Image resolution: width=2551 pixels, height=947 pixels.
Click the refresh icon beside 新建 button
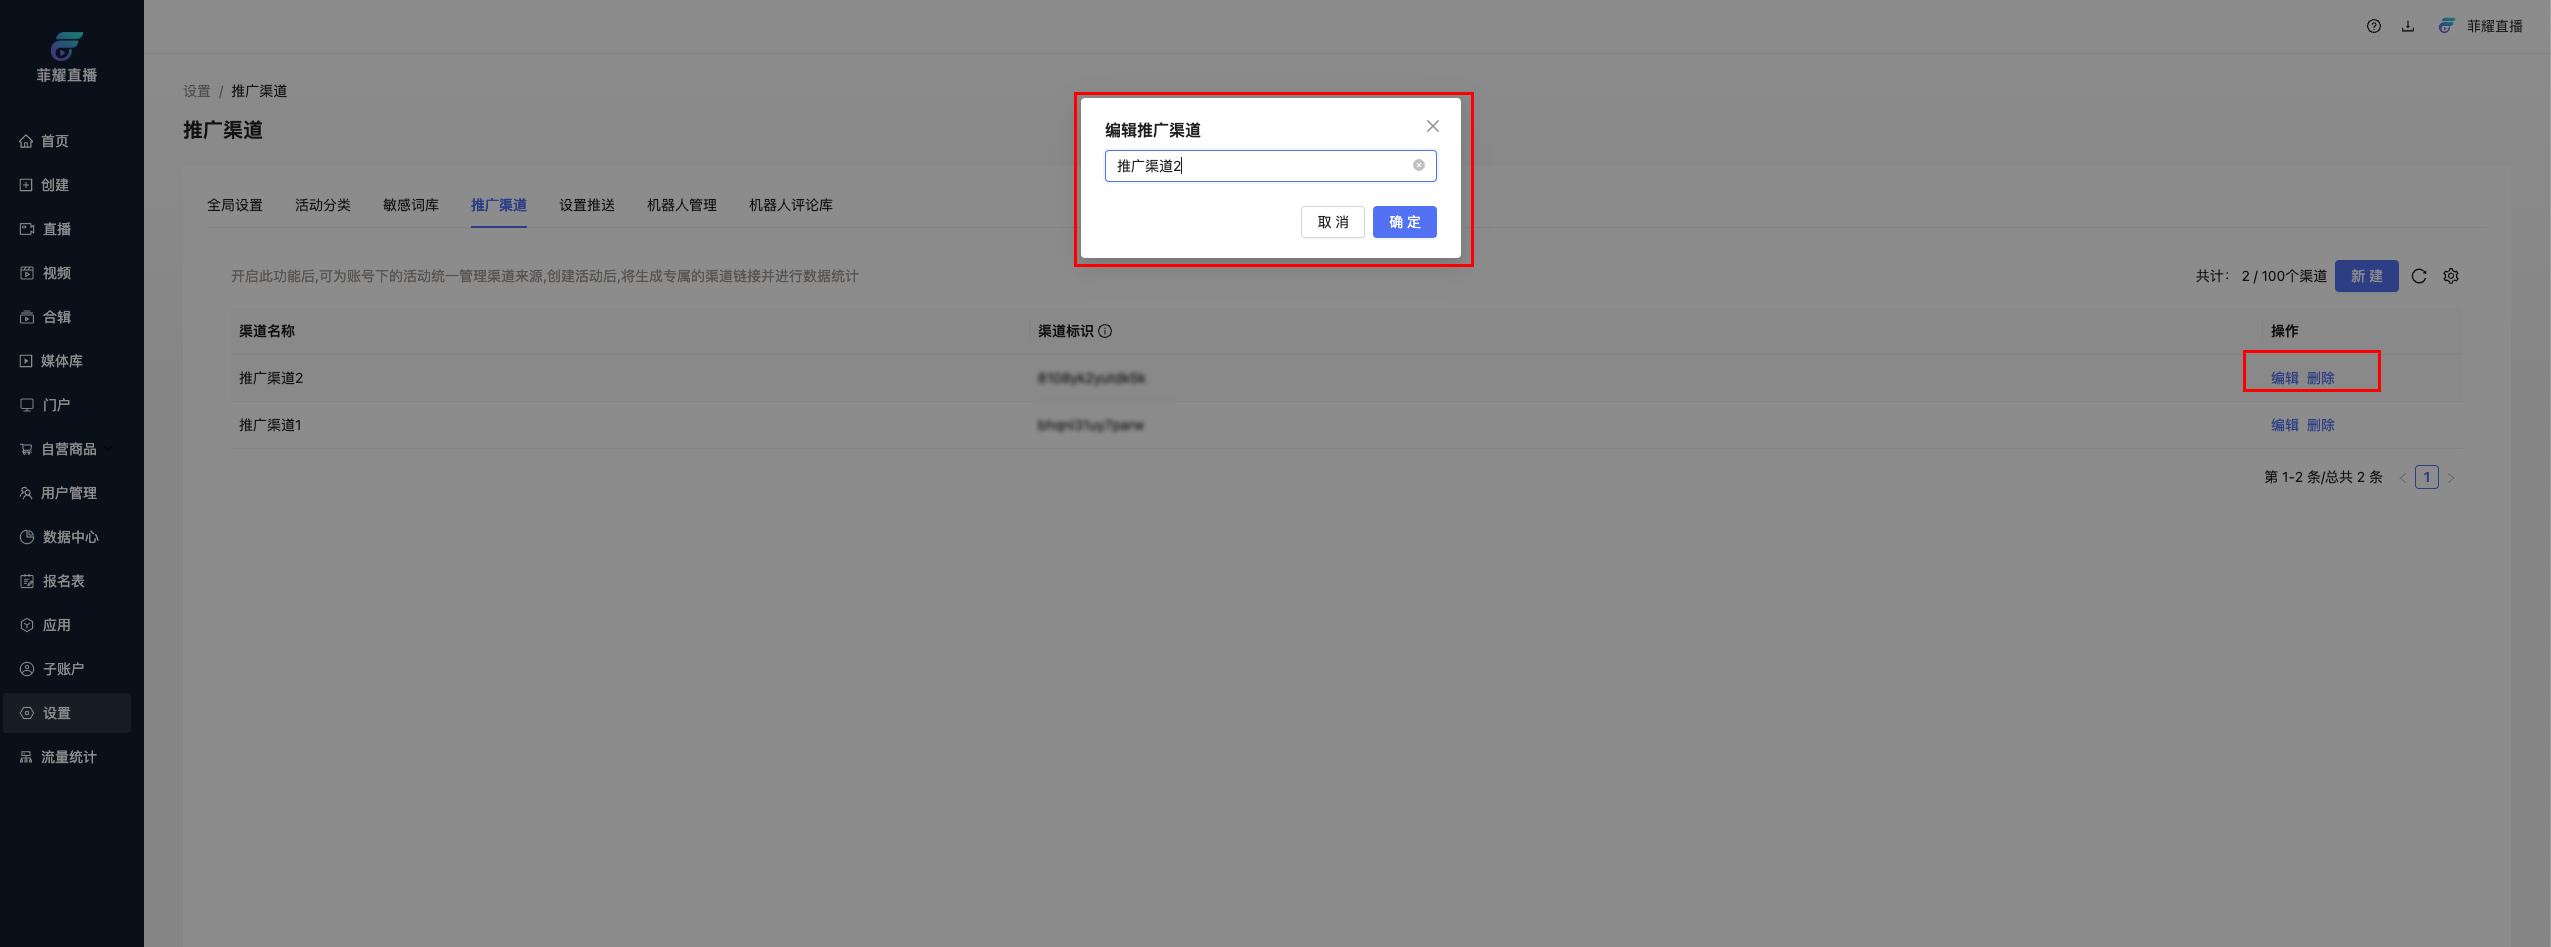2418,277
